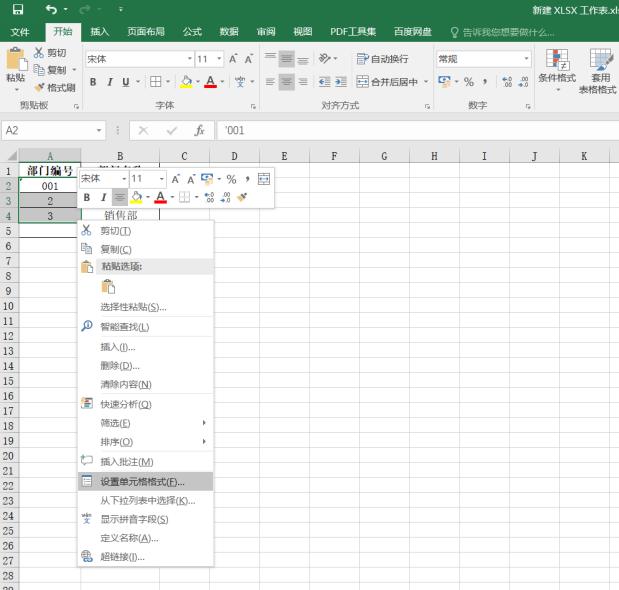Choose 快速分析(Q) in context menu
Viewport: 619px width, 590px height.
(x=145, y=404)
